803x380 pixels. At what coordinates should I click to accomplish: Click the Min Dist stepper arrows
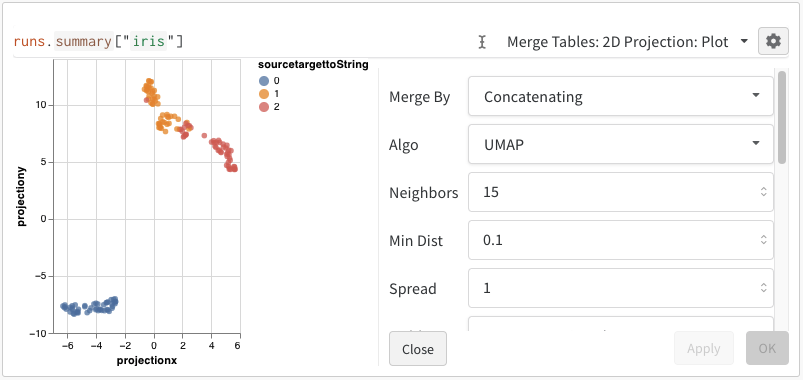(x=763, y=240)
